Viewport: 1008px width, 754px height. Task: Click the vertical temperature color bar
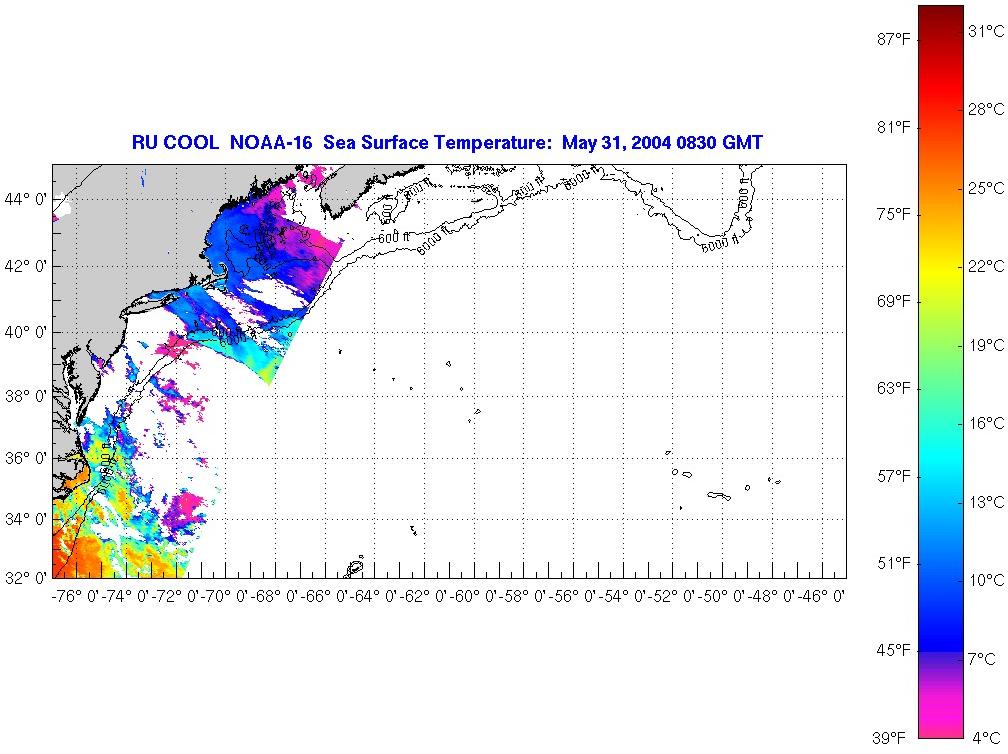[941, 372]
